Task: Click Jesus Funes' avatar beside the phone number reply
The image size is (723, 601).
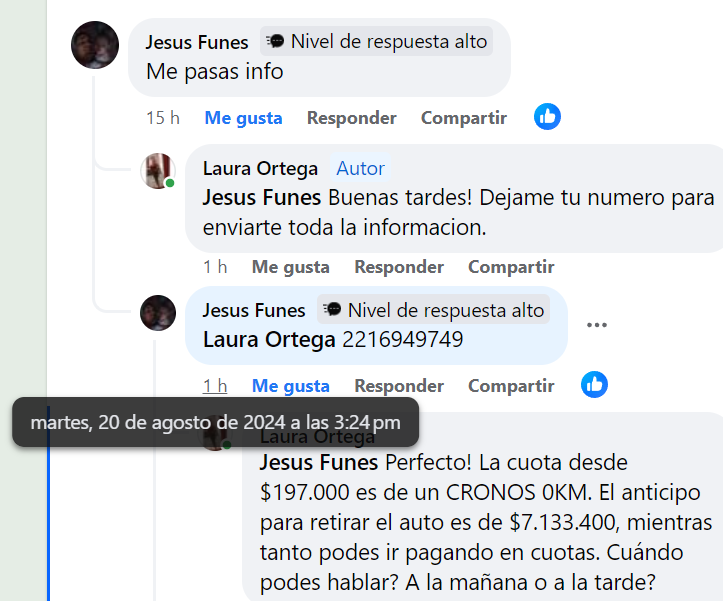Action: coord(158,313)
